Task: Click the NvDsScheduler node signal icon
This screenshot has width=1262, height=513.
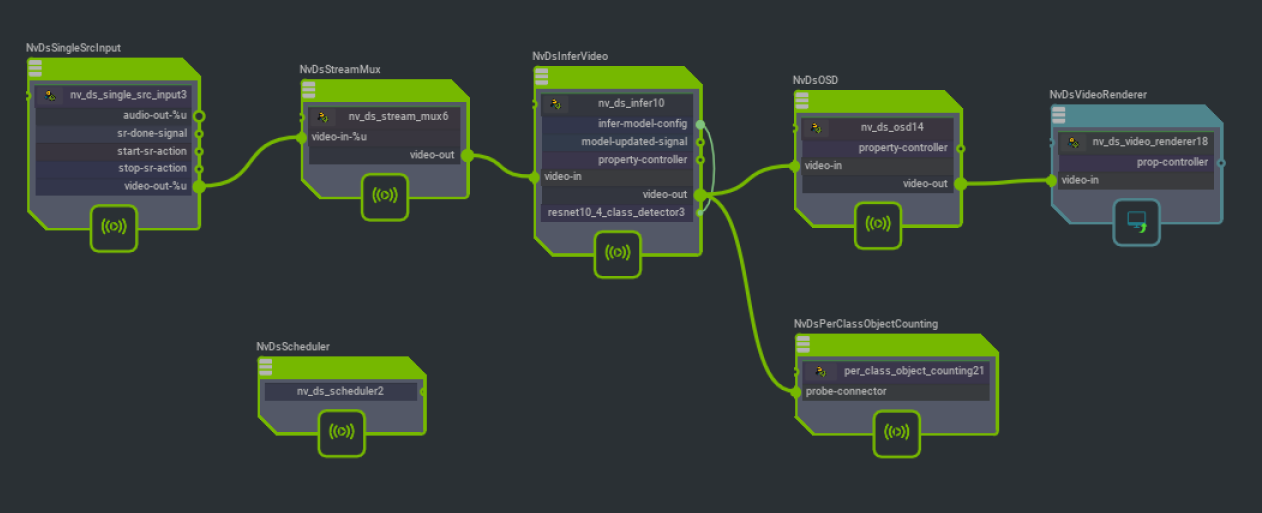Action: point(342,431)
